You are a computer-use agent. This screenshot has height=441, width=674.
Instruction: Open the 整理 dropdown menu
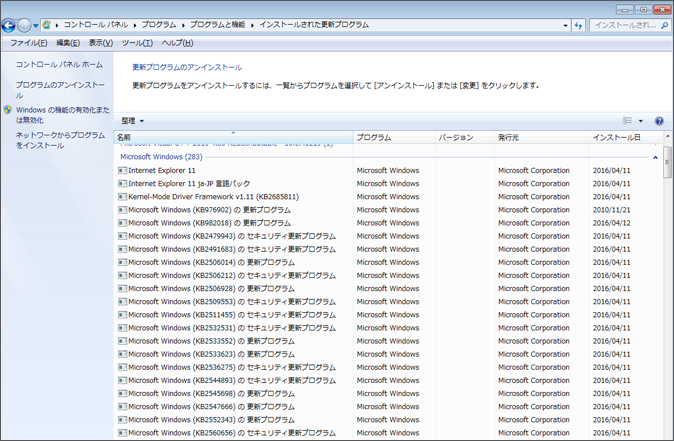132,121
